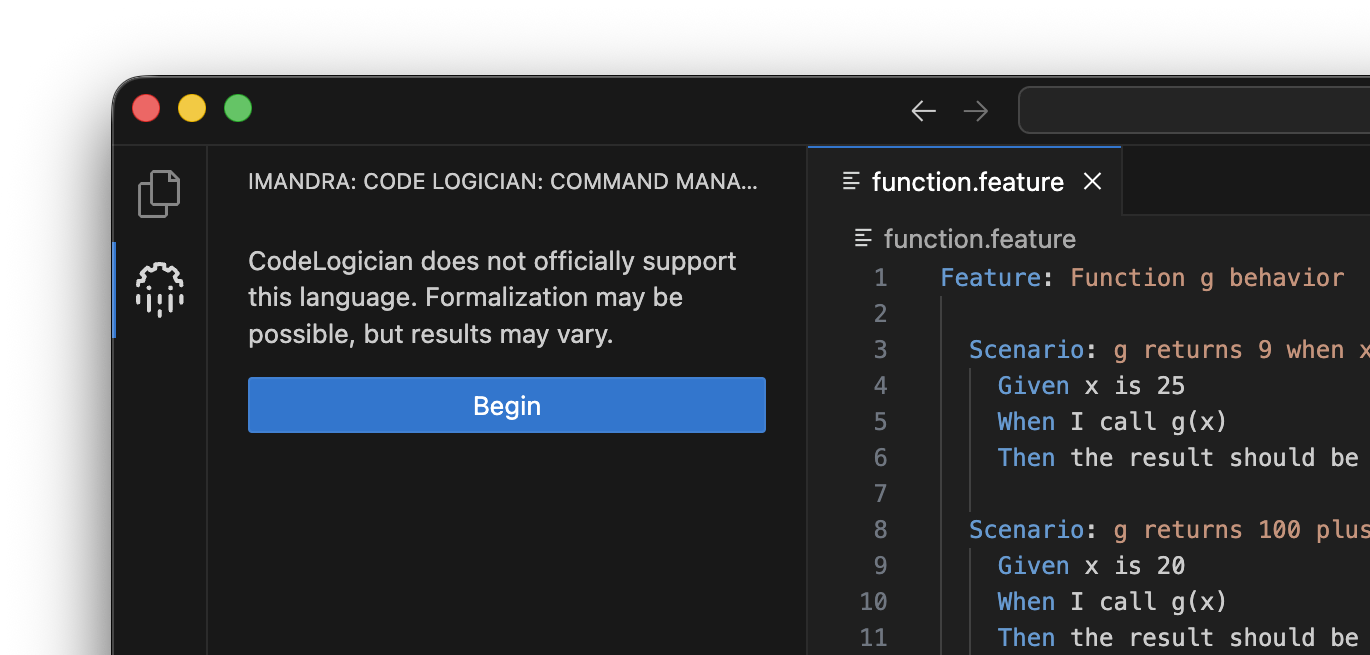Screen dimensions: 1370x655
Task: Click the Scenario line about g returns 100 plus
Action: coord(1150,529)
